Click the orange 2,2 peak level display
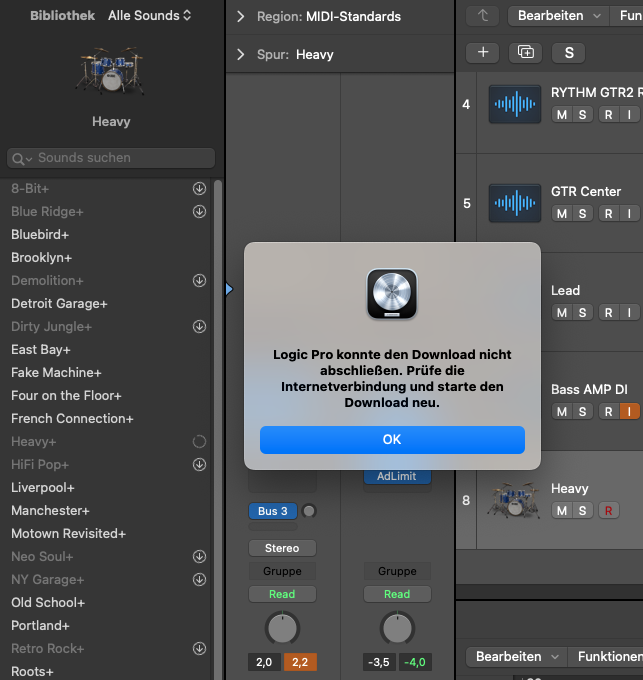643x680 pixels. [x=300, y=662]
